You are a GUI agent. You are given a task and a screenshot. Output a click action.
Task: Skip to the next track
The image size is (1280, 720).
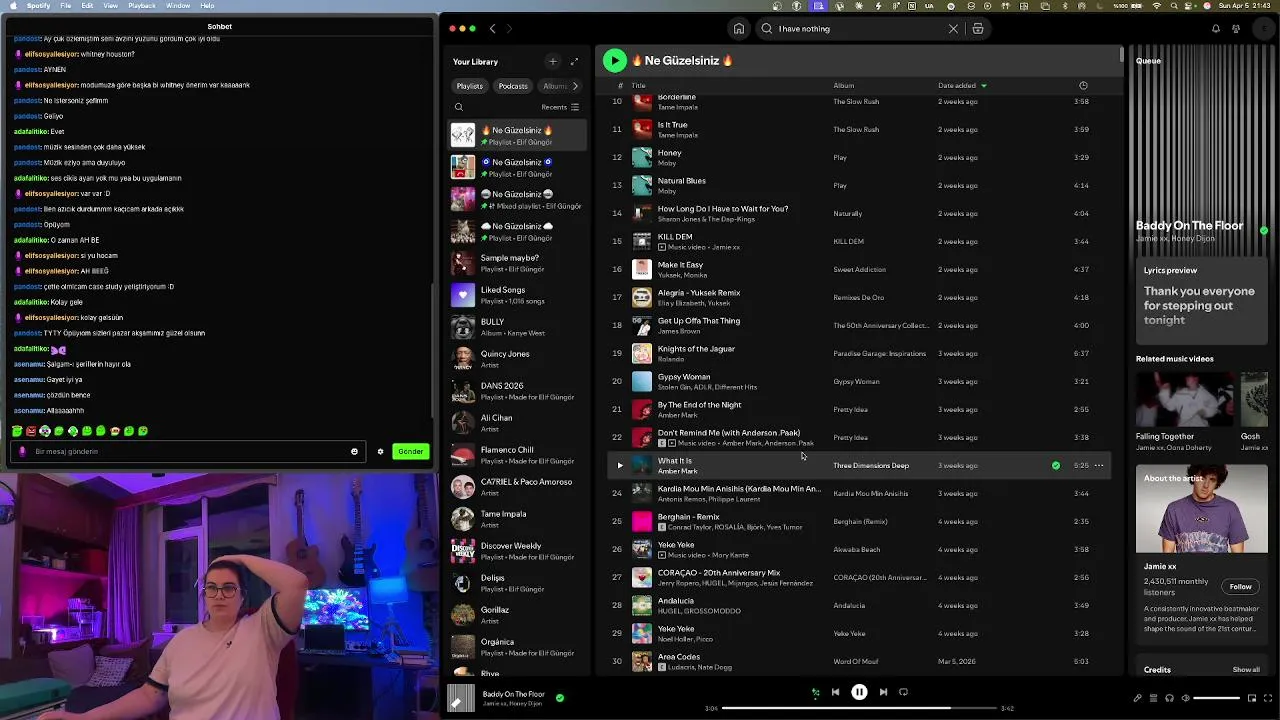(x=883, y=692)
